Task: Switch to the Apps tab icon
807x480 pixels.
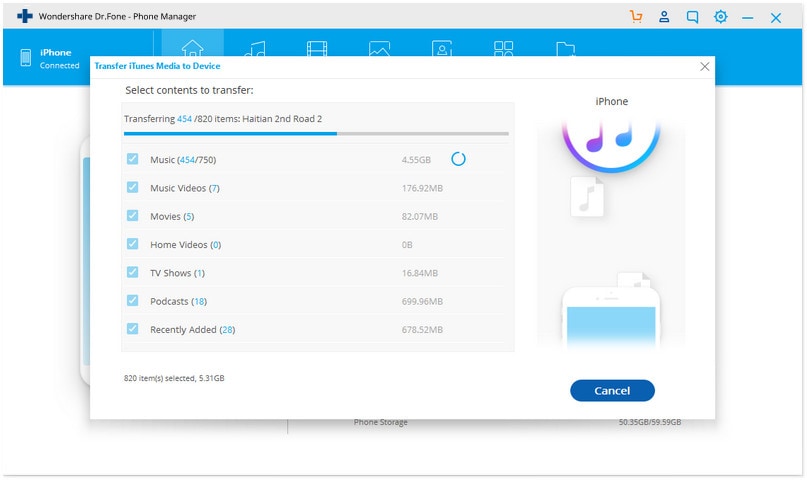Action: (x=503, y=48)
